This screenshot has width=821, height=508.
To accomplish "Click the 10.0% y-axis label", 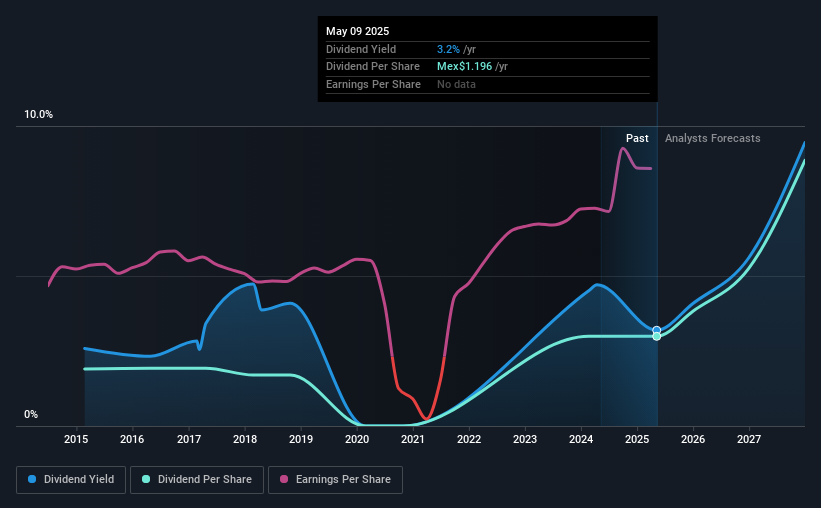I will pyautogui.click(x=38, y=115).
